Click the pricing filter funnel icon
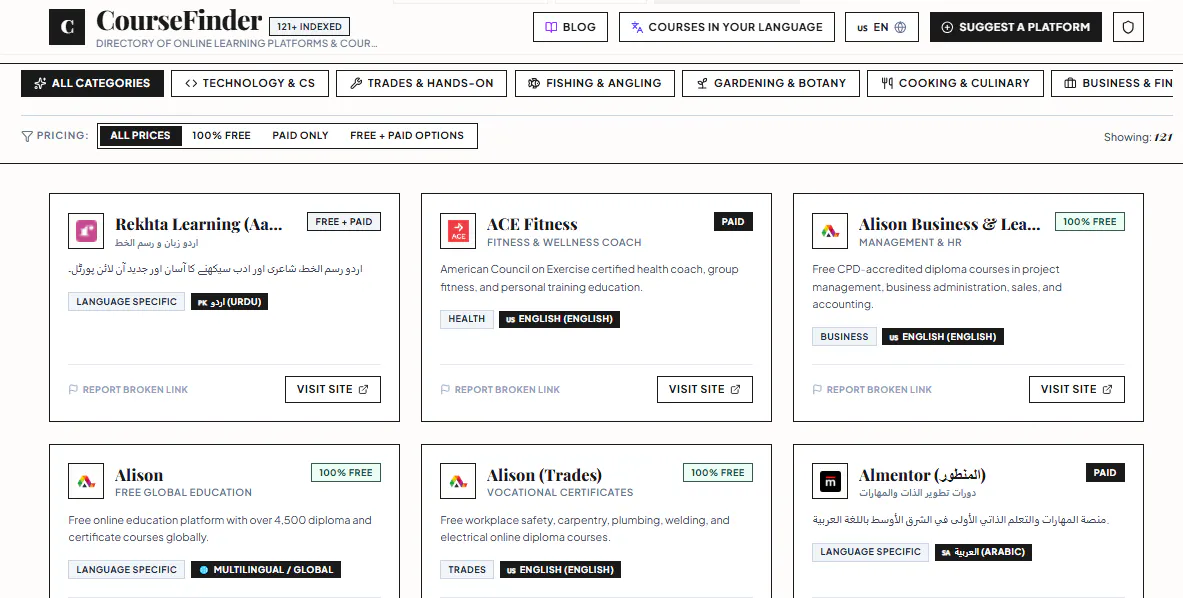 tap(27, 136)
